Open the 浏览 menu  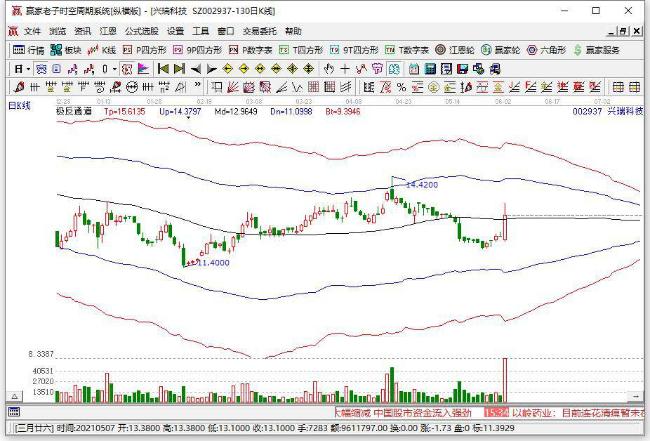(x=58, y=32)
